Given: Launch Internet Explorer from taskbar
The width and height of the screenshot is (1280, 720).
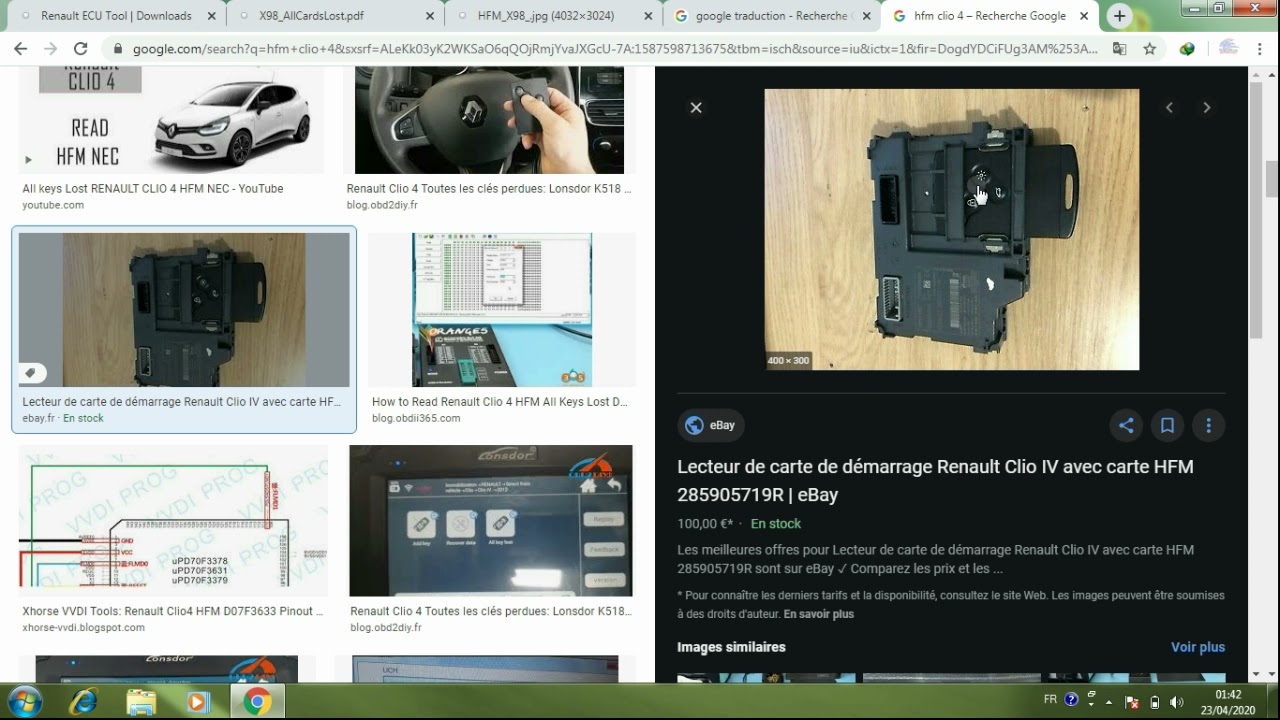Looking at the screenshot, I should click(x=84, y=702).
